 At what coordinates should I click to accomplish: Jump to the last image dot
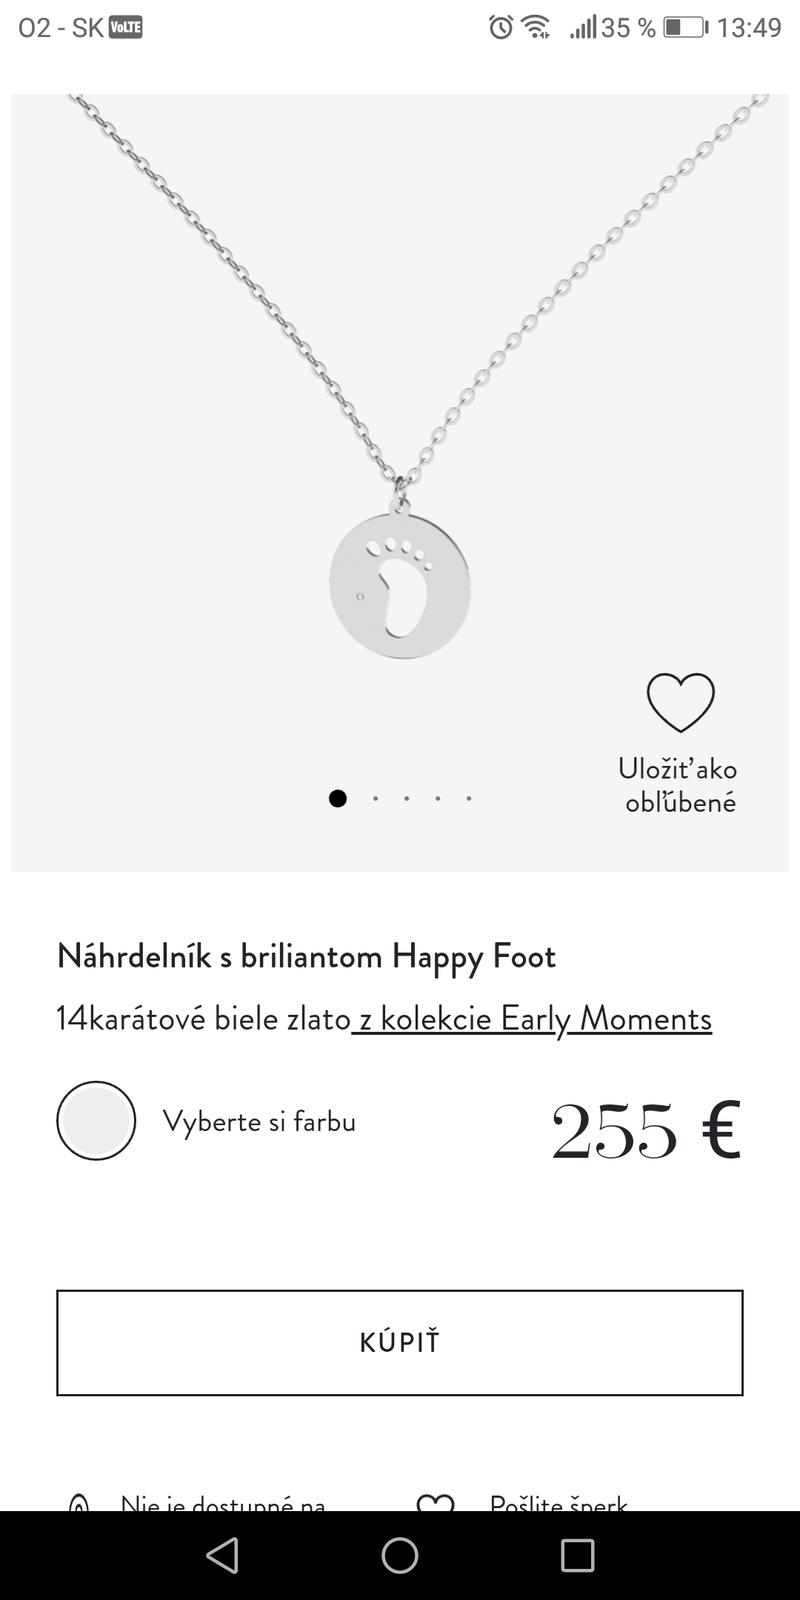click(x=468, y=798)
